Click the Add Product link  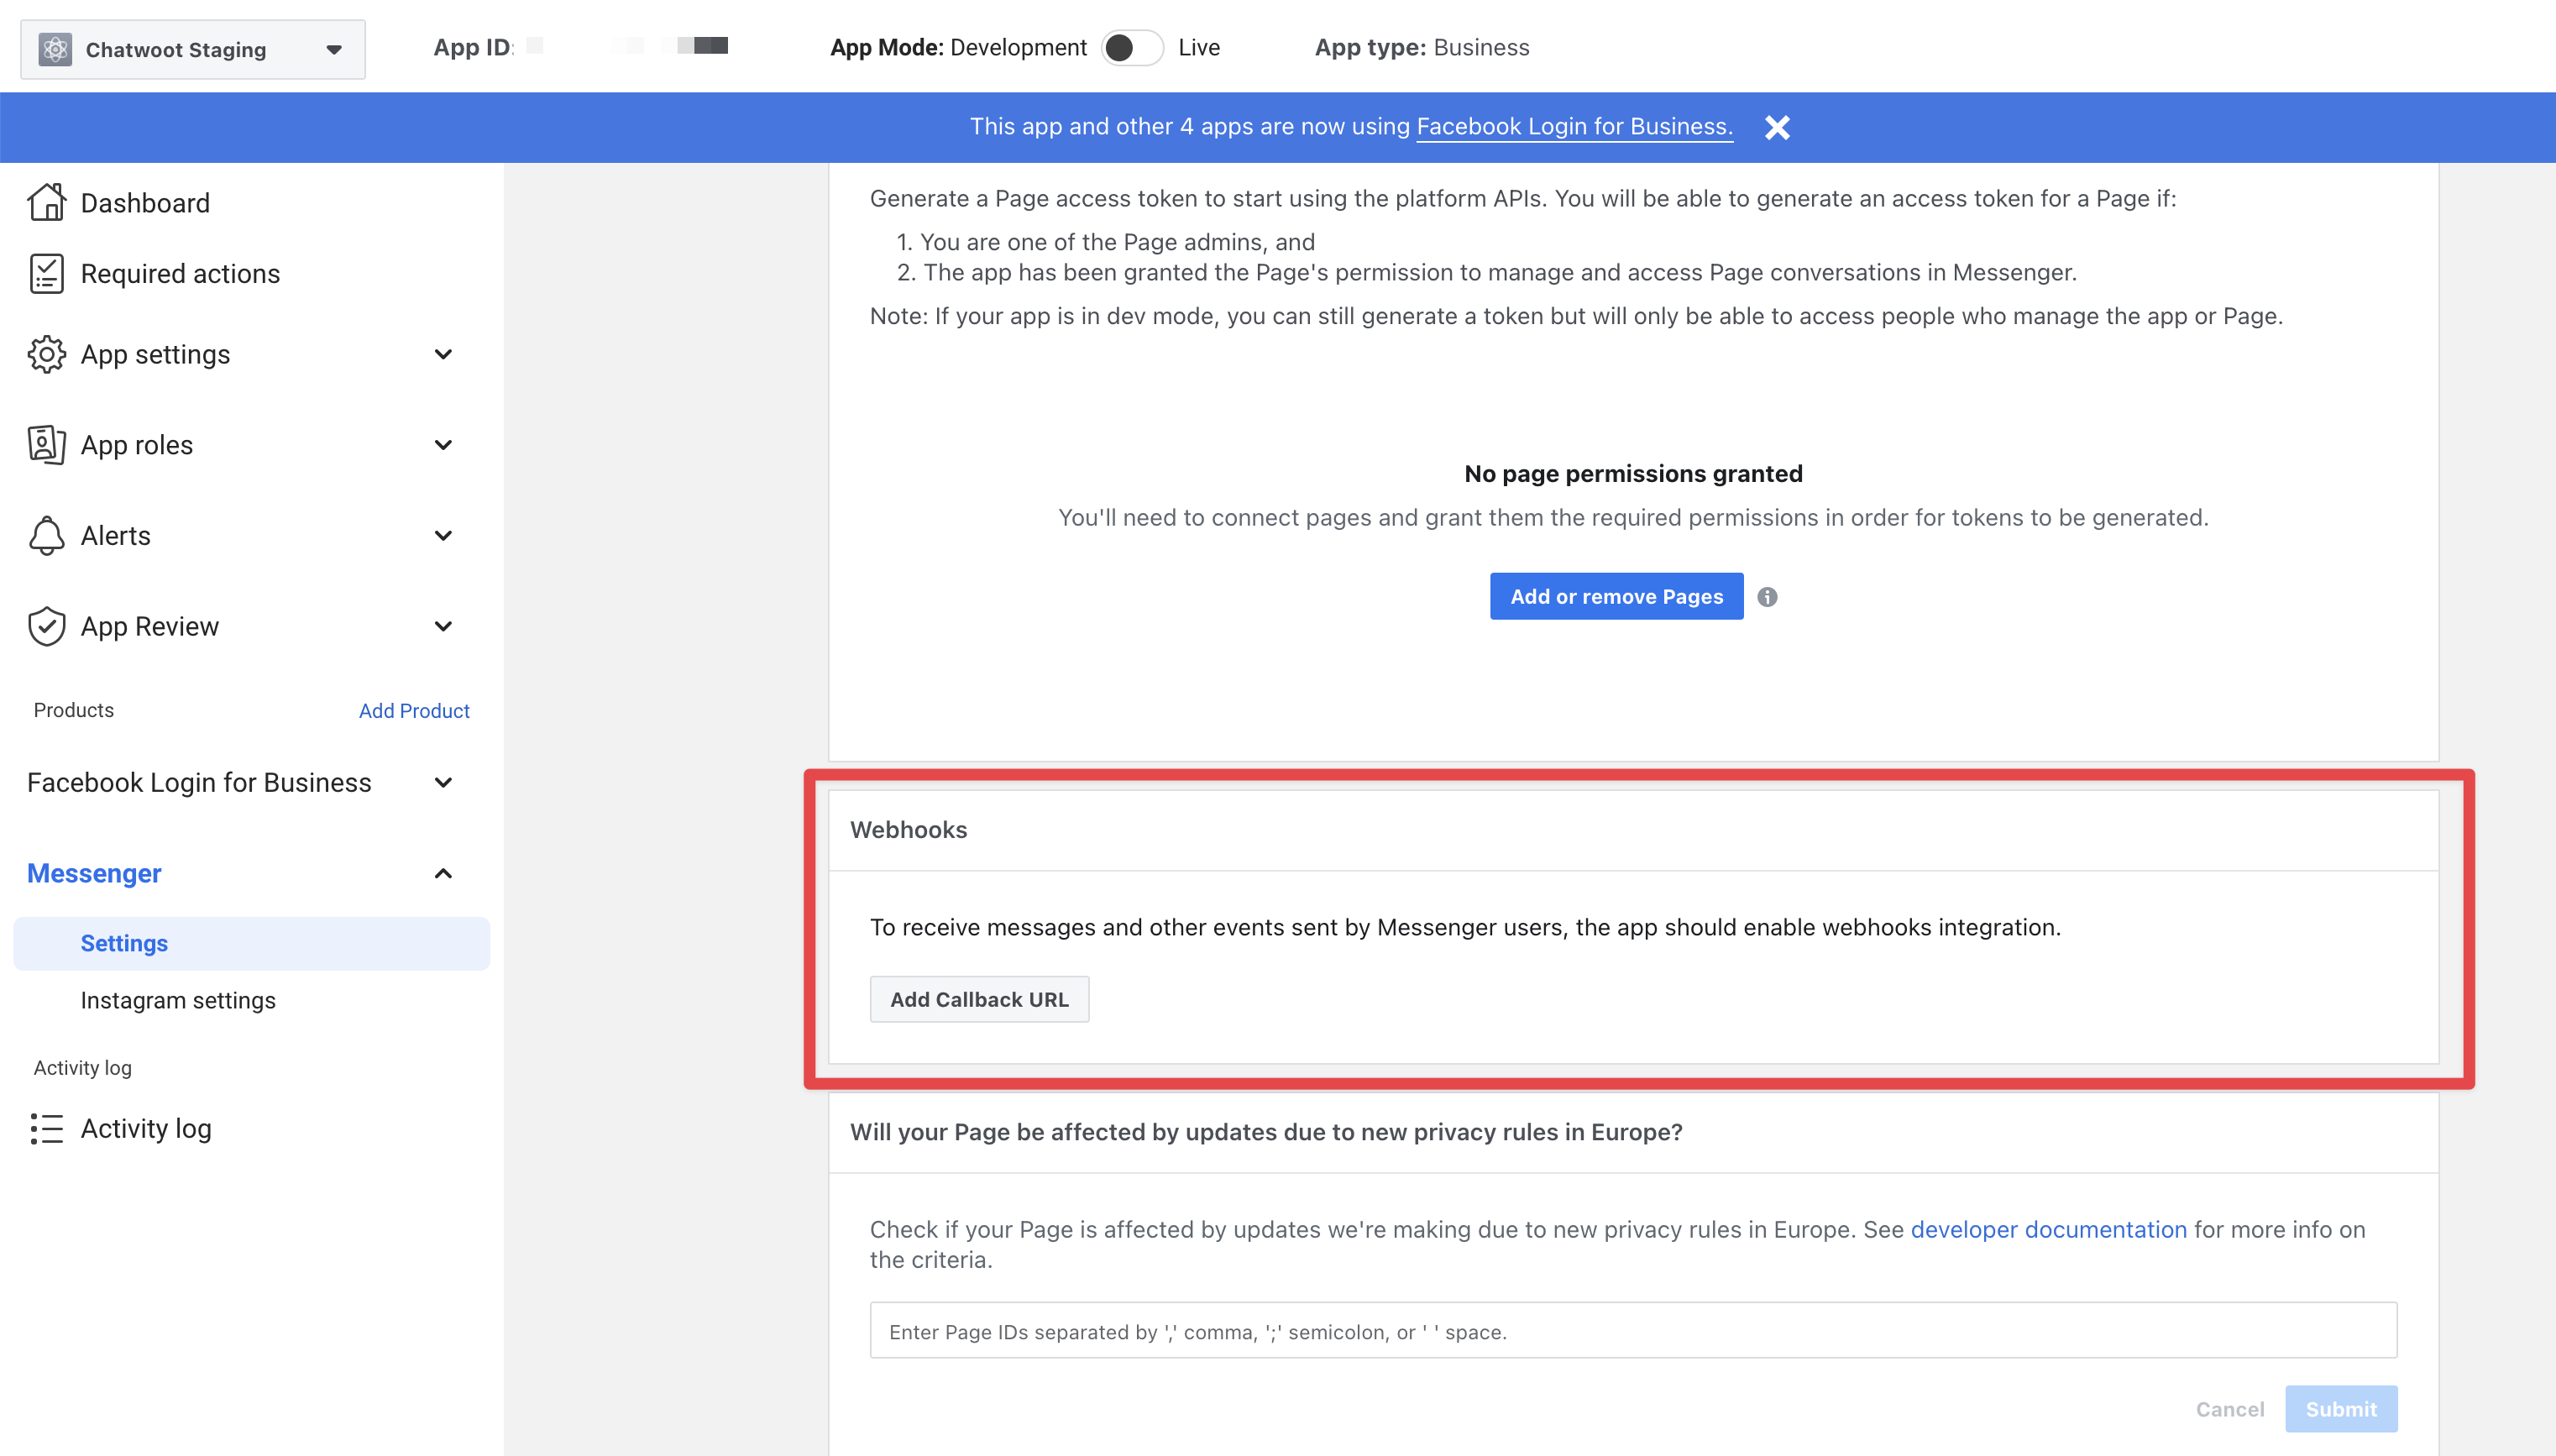(414, 710)
